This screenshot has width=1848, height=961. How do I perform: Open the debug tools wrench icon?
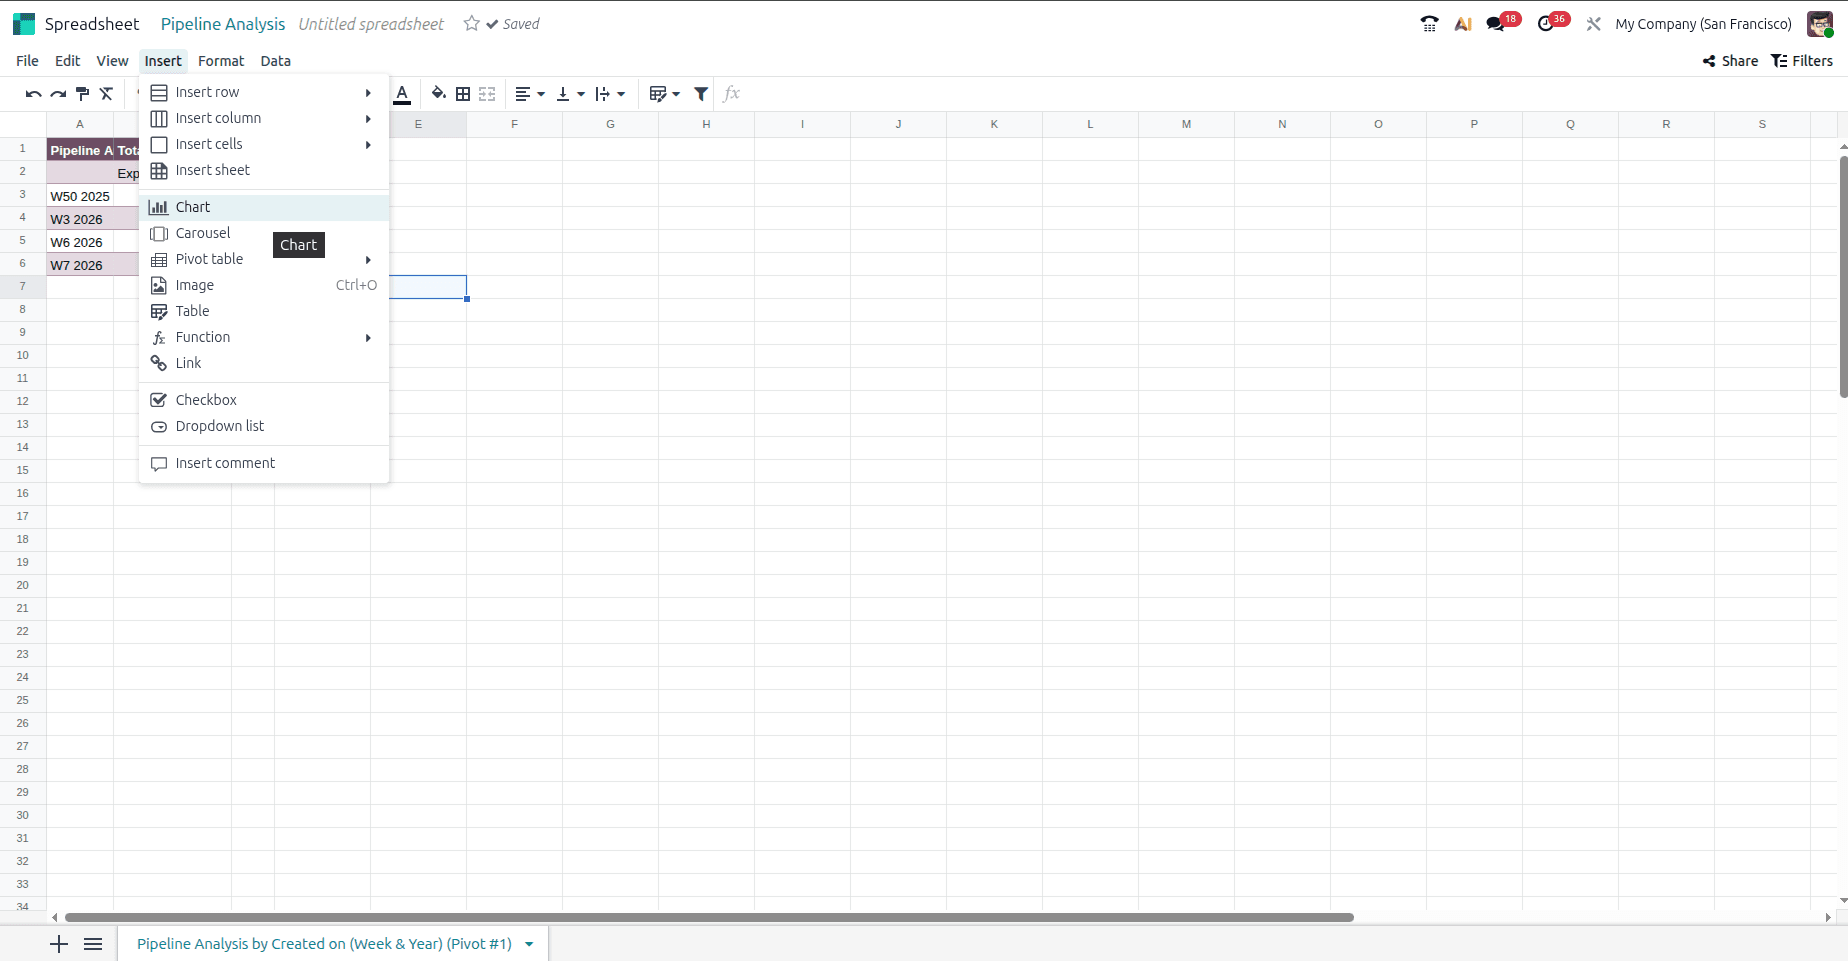point(1593,24)
